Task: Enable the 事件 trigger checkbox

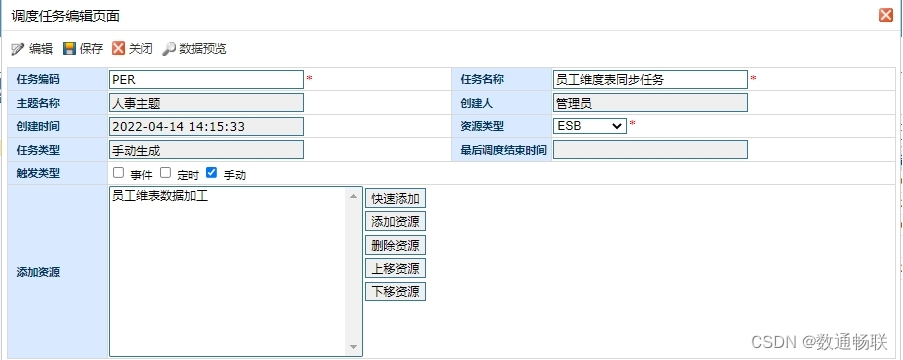Action: coord(119,172)
